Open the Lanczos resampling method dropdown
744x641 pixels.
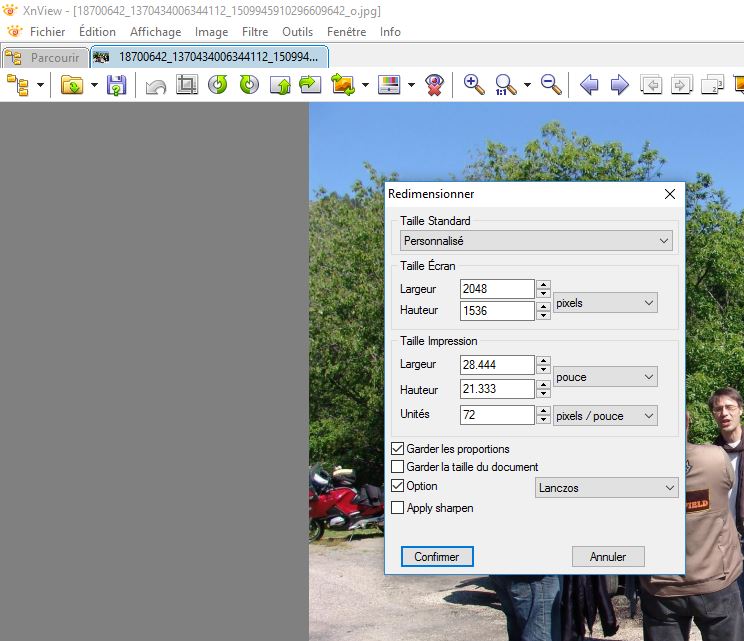[606, 487]
